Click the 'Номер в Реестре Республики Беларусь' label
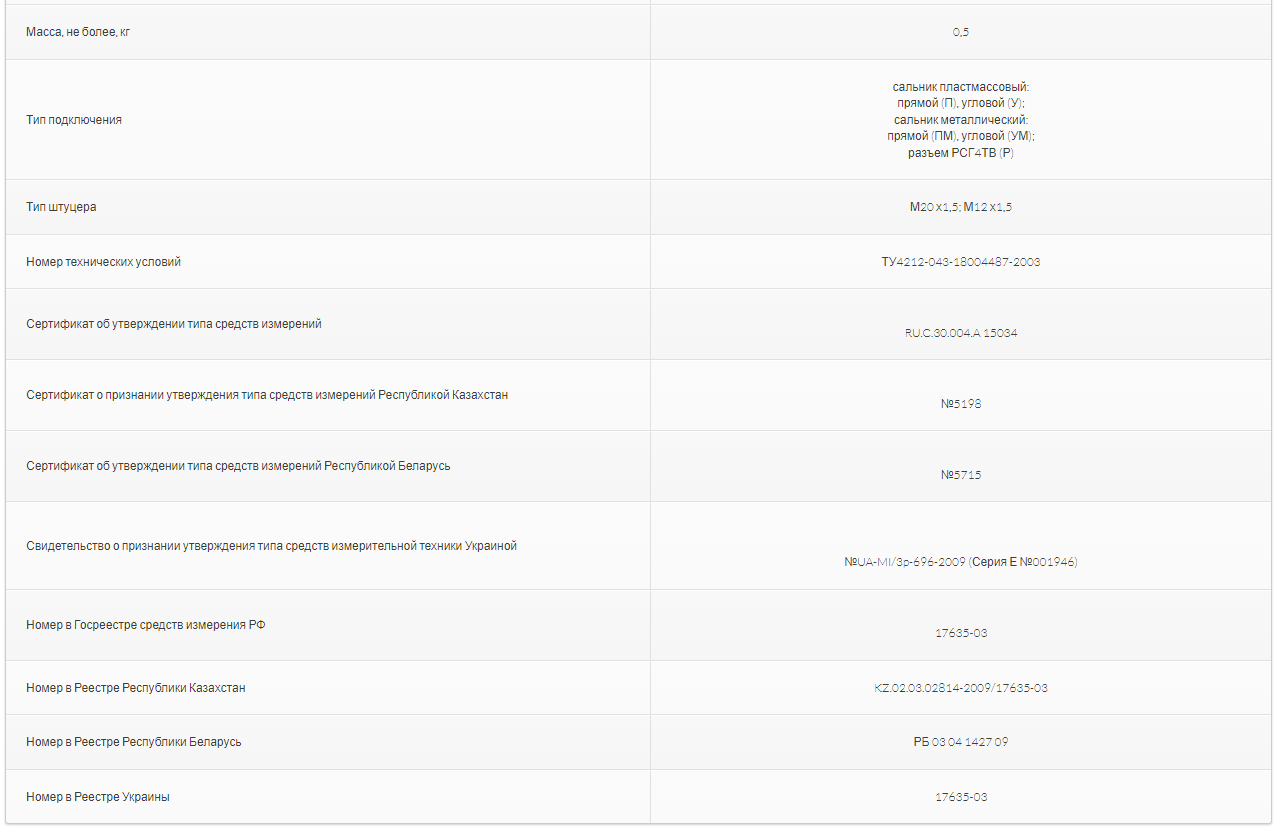Image resolution: width=1278 pixels, height=829 pixels. 134,742
